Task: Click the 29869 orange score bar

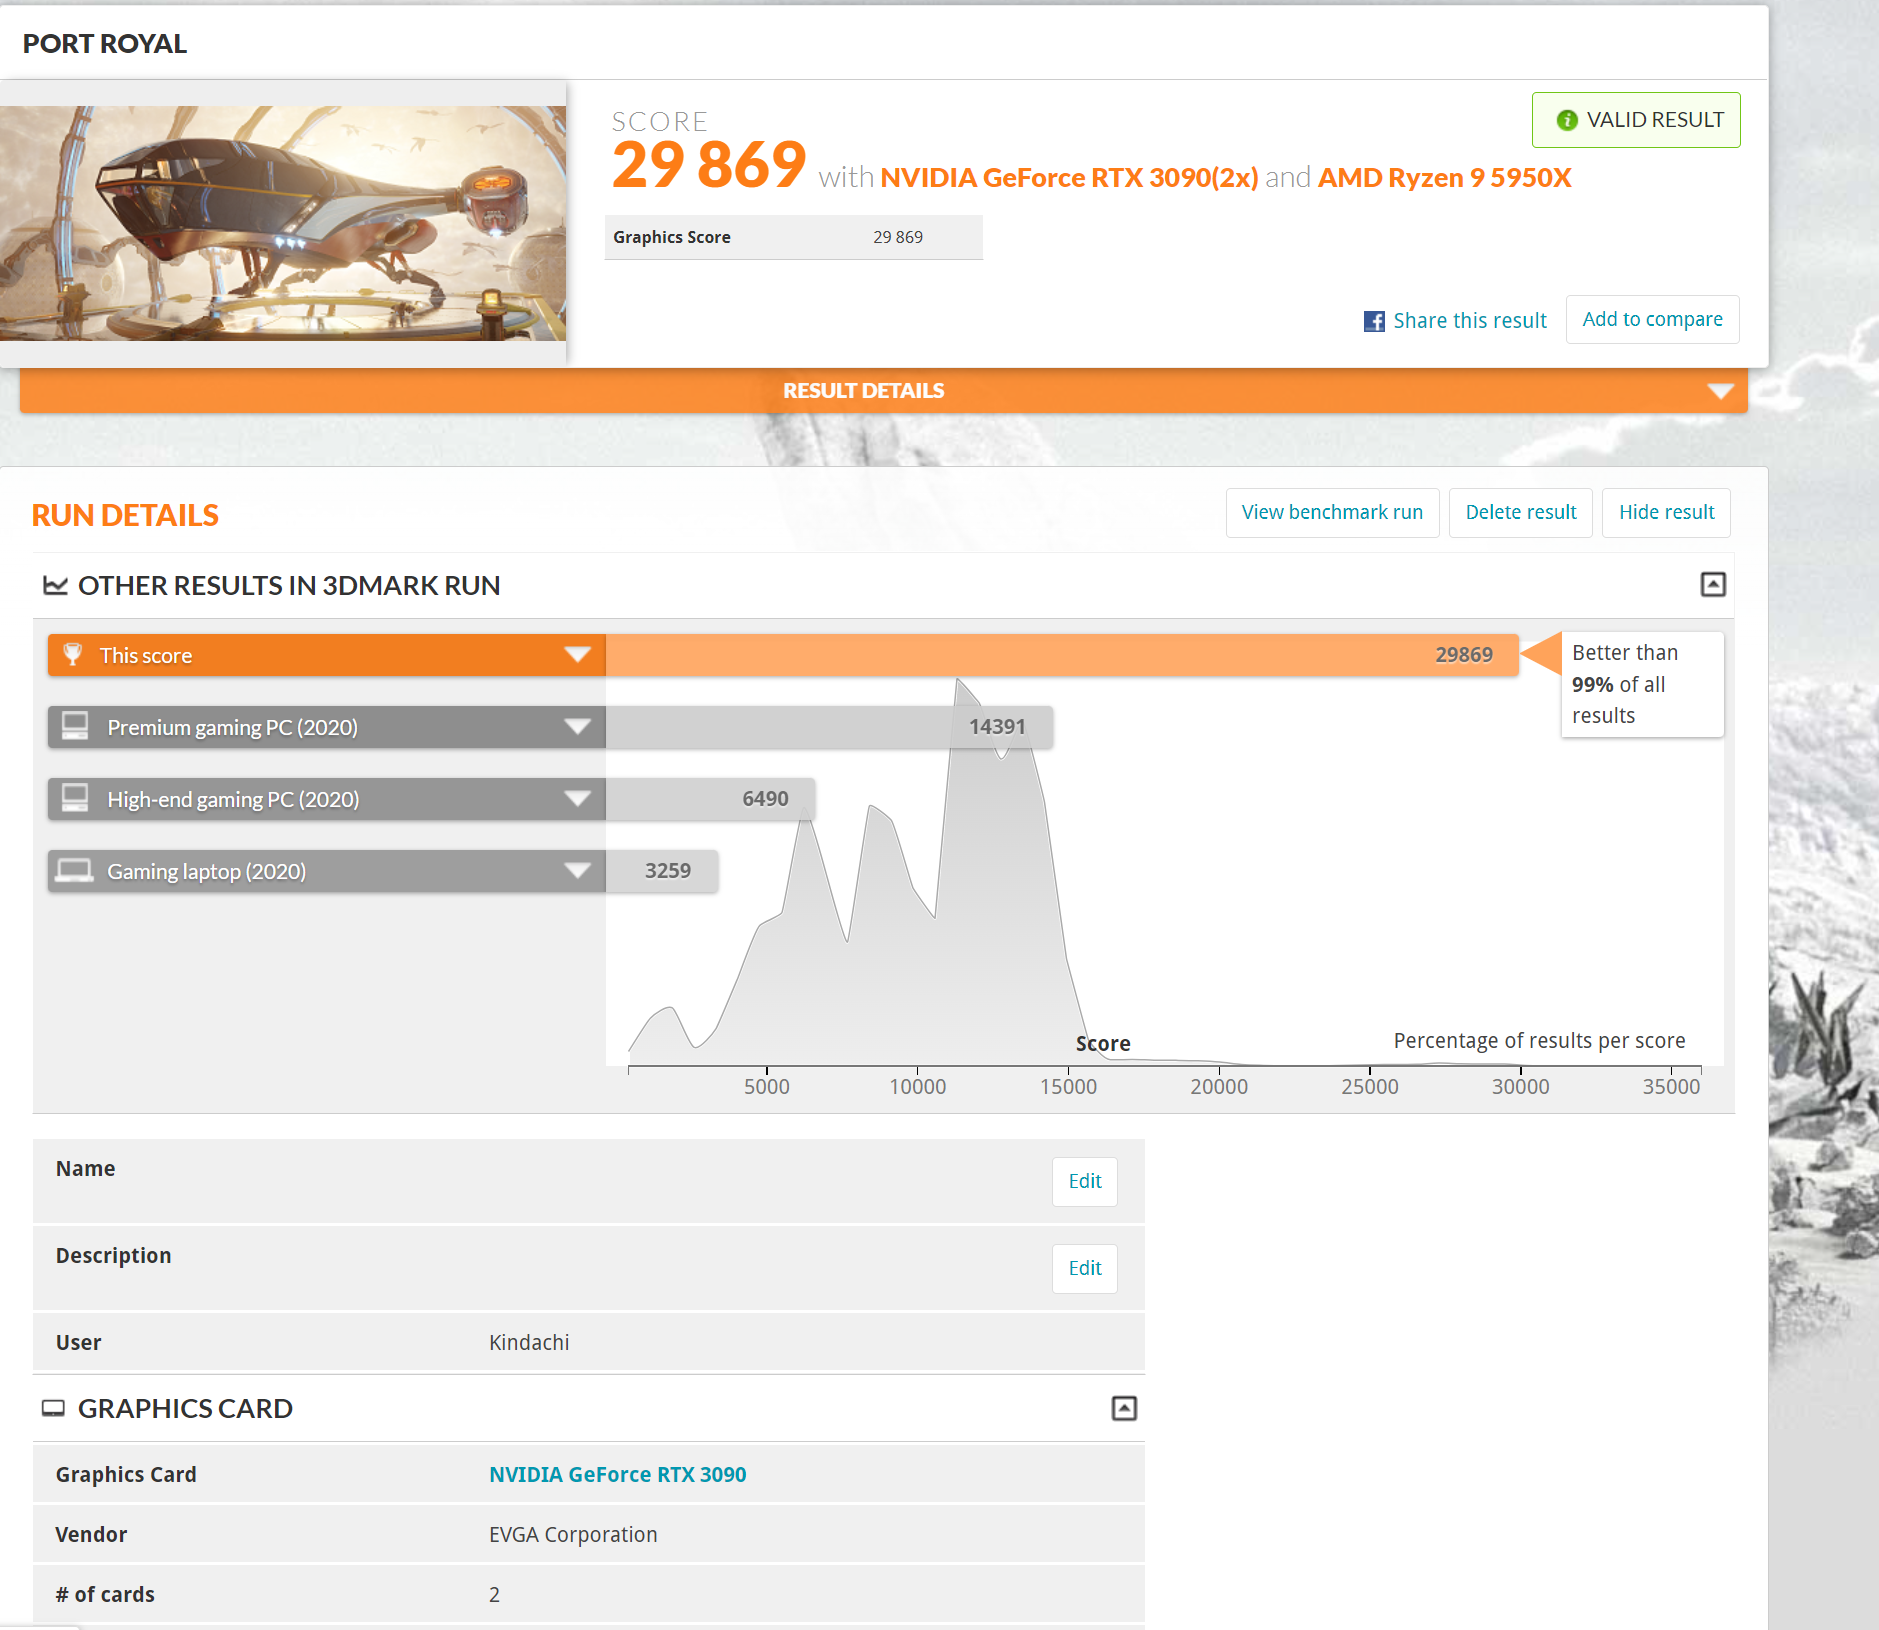Action: 1062,655
